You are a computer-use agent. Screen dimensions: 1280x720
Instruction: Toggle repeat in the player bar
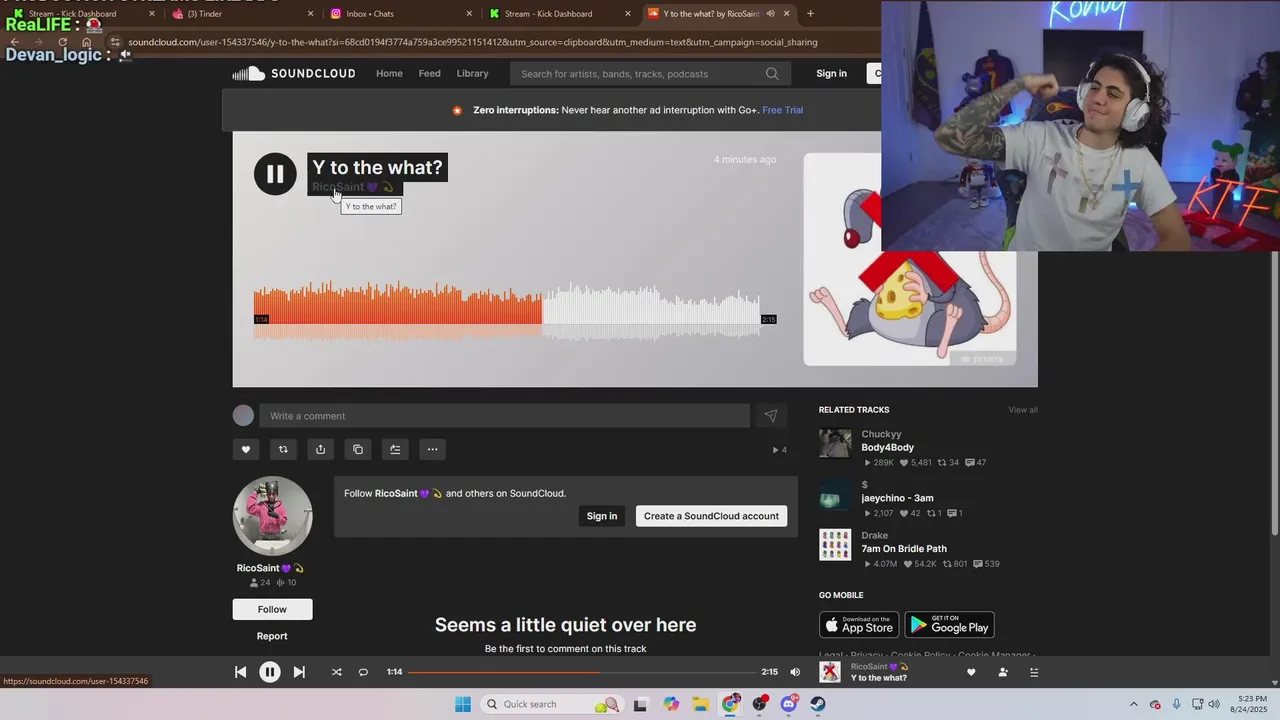tap(363, 672)
